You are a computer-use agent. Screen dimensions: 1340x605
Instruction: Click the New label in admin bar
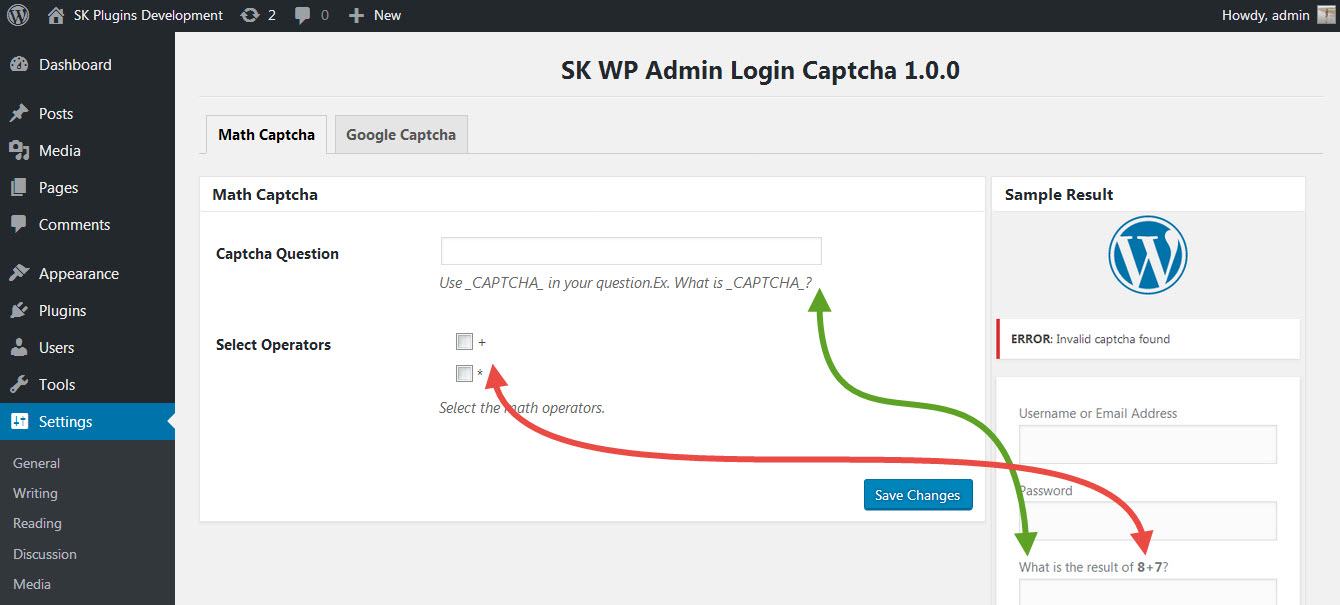[x=387, y=15]
